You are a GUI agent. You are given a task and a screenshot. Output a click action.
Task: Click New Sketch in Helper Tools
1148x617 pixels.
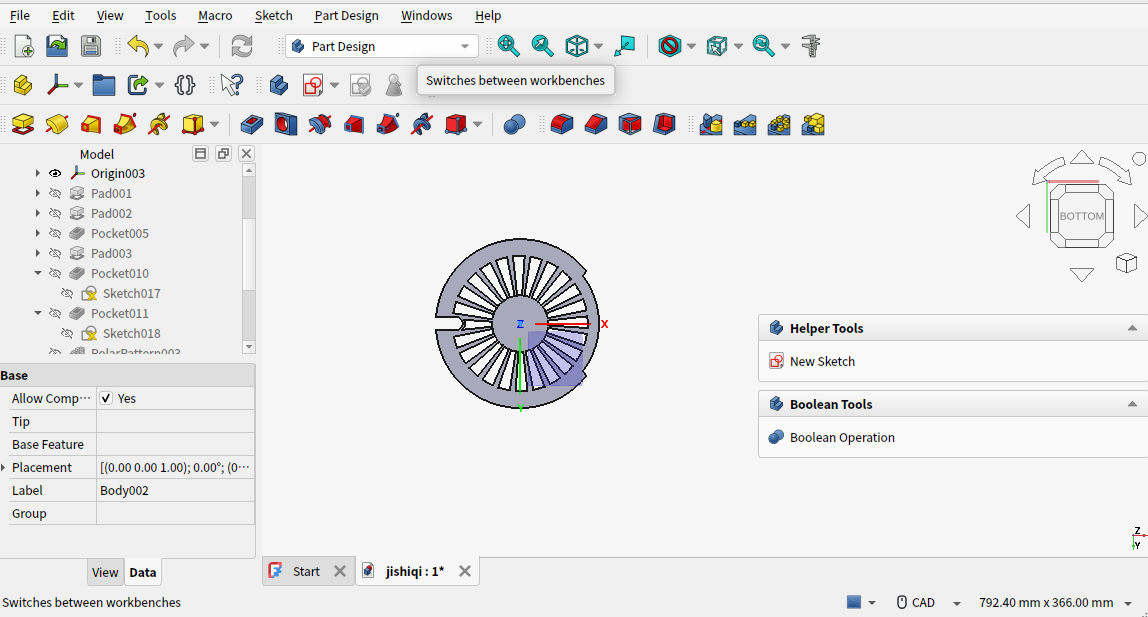(822, 361)
